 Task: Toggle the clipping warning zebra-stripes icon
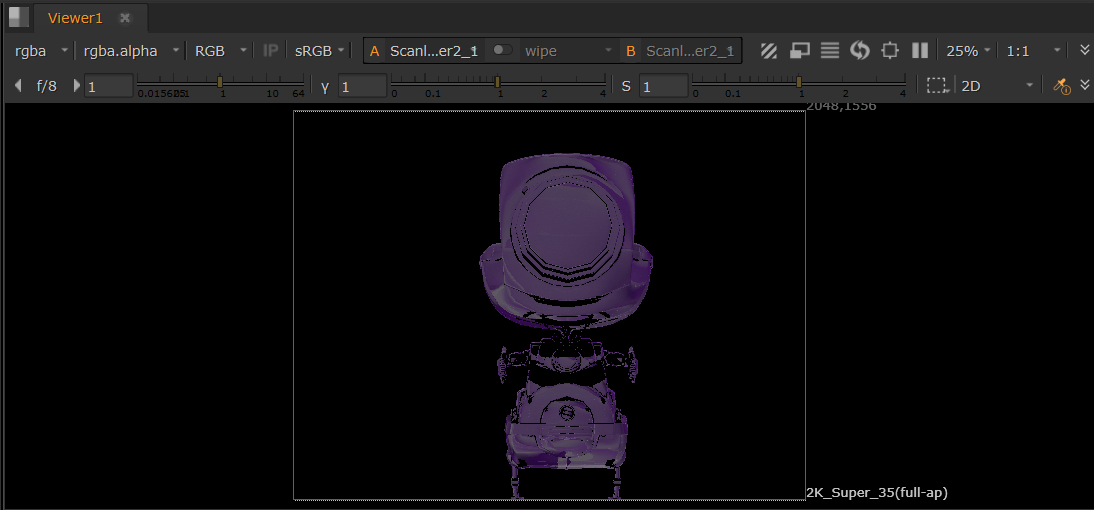[769, 51]
